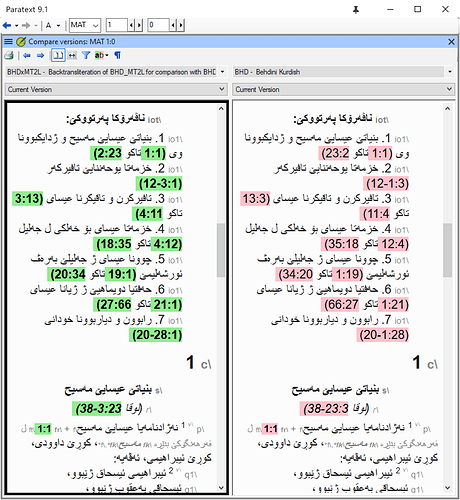Viewport: 460px width, 500px height.
Task: Click pink highlighted 13:3) in right pane
Action: pyautogui.click(x=255, y=199)
